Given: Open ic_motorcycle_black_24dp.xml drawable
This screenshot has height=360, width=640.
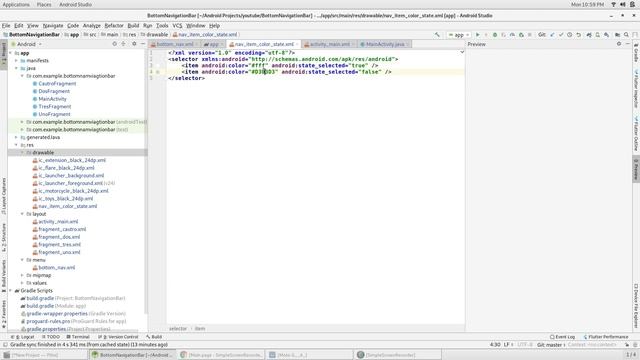Looking at the screenshot, I should [73, 191].
